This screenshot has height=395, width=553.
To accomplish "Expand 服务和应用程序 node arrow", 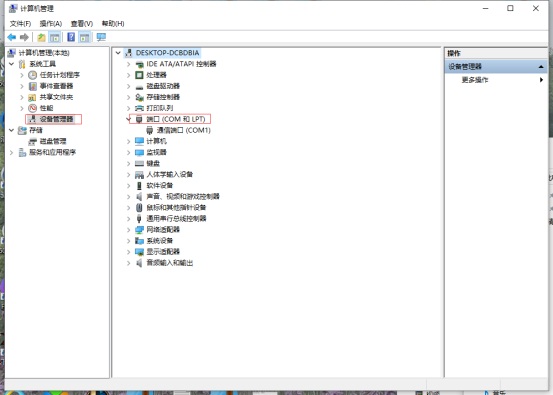I will click(x=12, y=152).
